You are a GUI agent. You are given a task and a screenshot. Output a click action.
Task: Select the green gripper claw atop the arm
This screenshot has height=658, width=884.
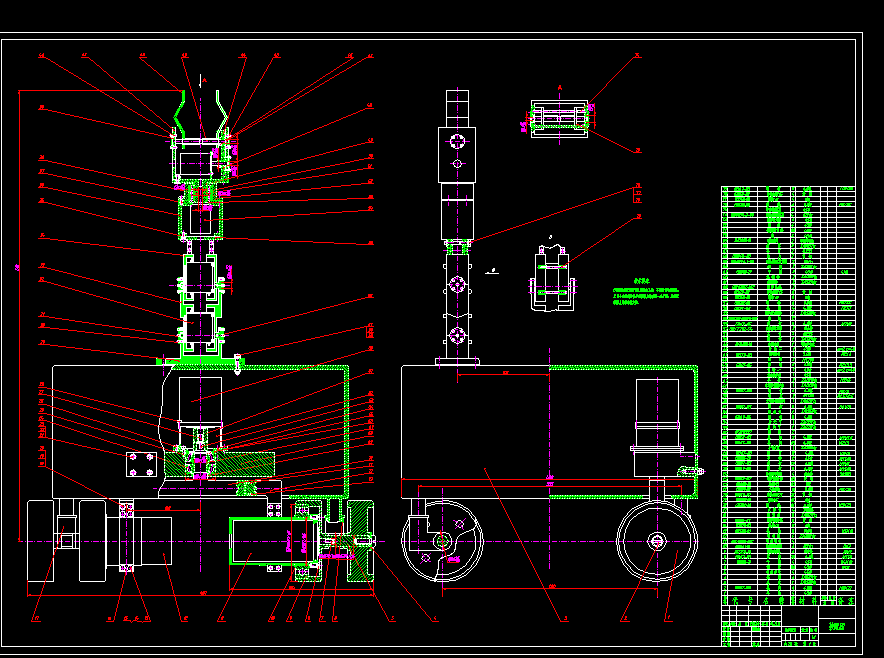(201, 114)
